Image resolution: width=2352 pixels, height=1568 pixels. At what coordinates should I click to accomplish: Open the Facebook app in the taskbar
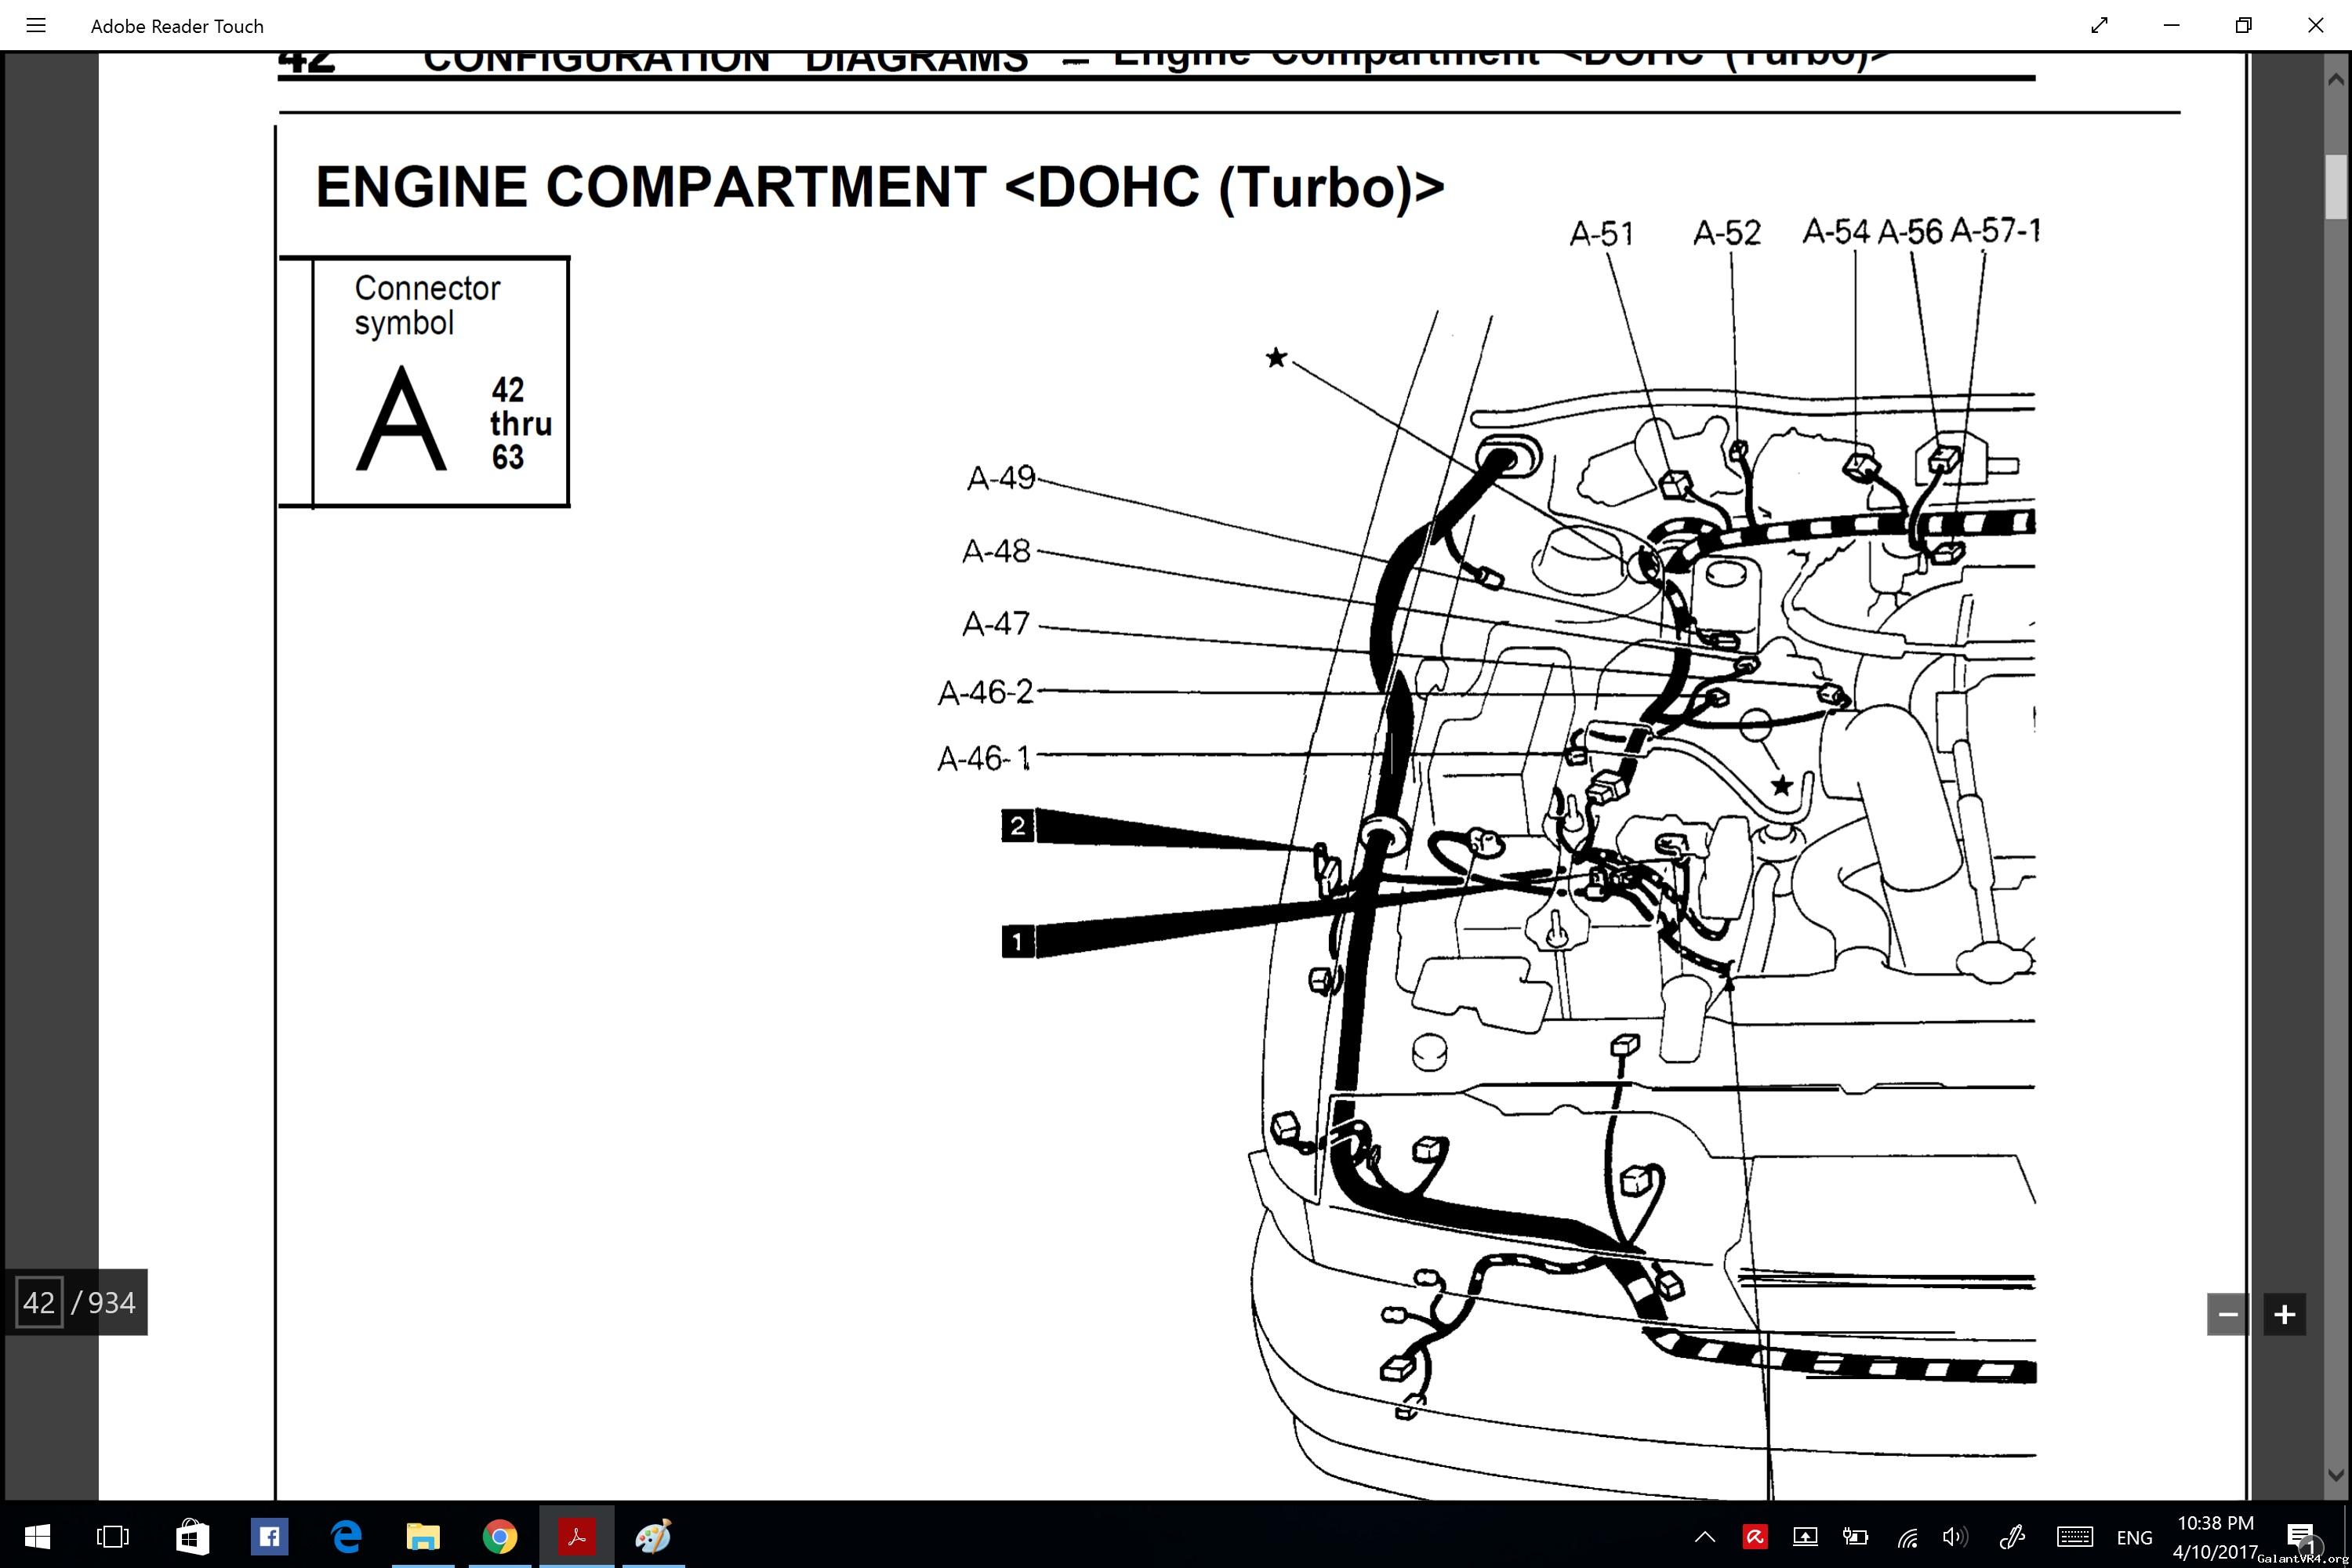point(269,1536)
